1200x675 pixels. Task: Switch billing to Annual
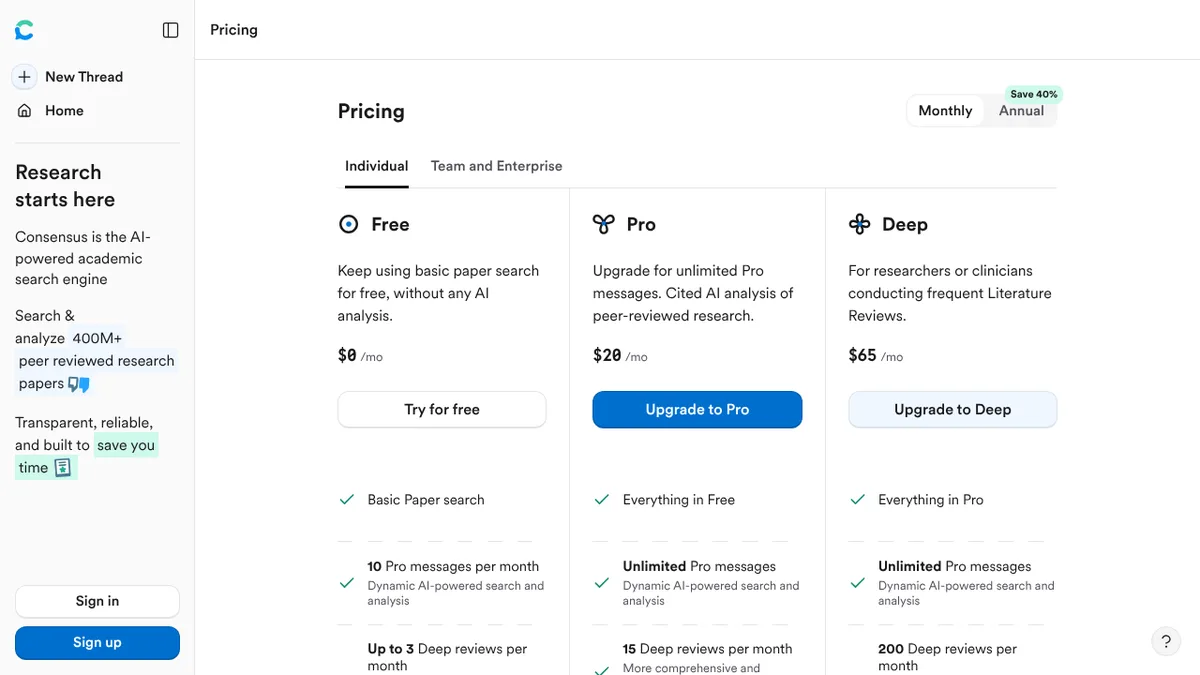[x=1021, y=111]
